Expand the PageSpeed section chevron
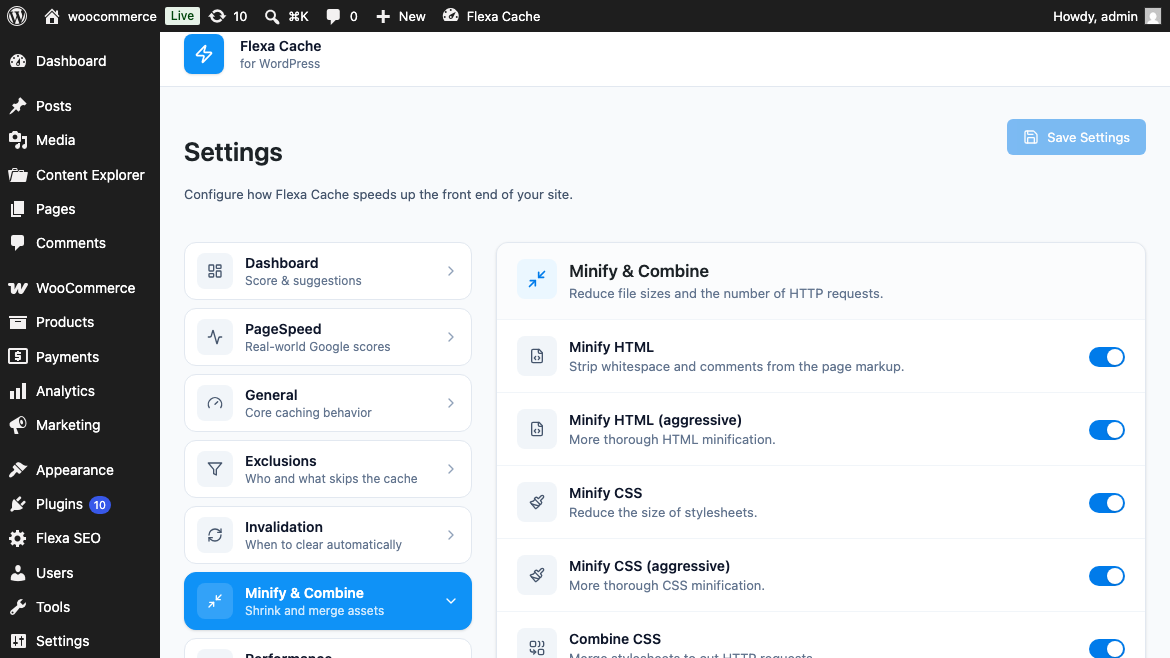1170x658 pixels. coord(451,337)
